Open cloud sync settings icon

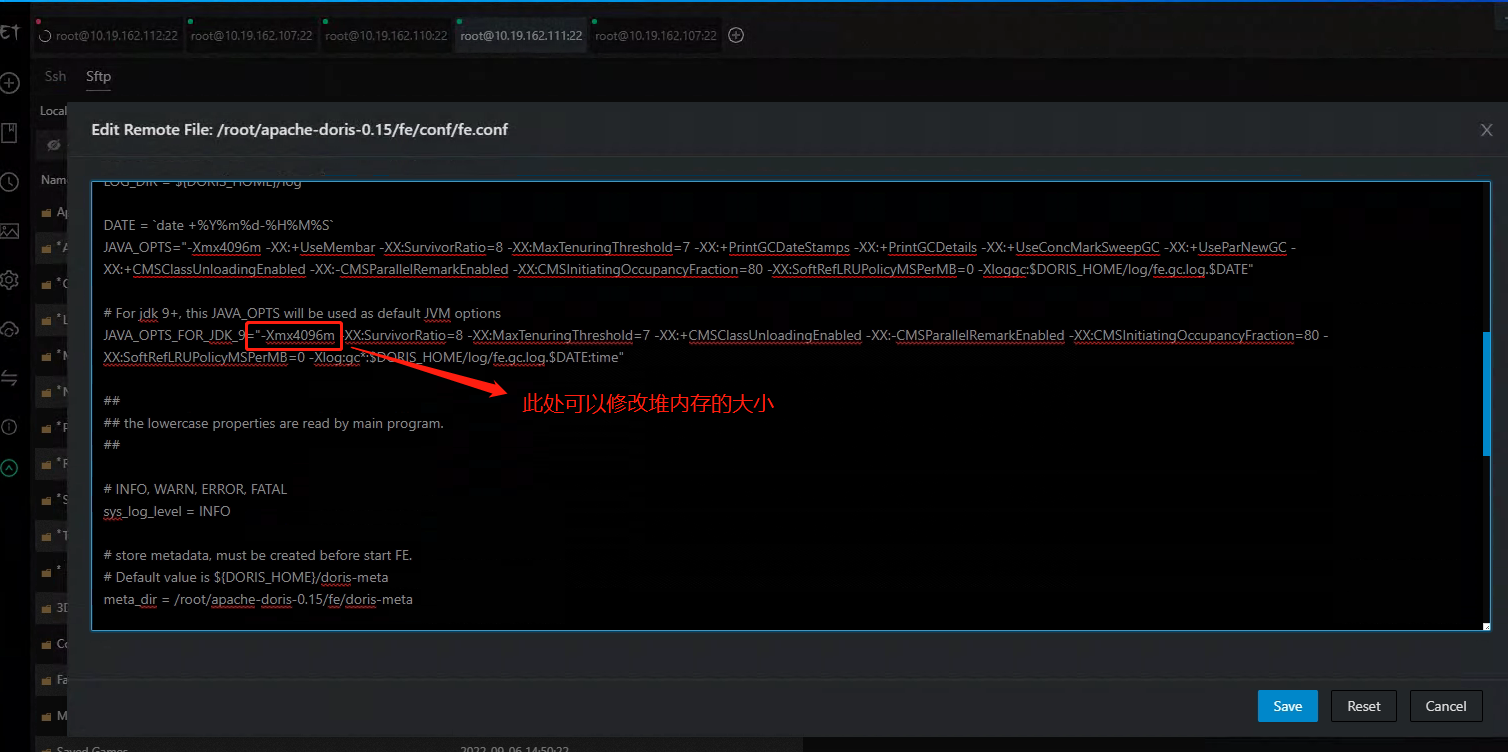point(10,329)
